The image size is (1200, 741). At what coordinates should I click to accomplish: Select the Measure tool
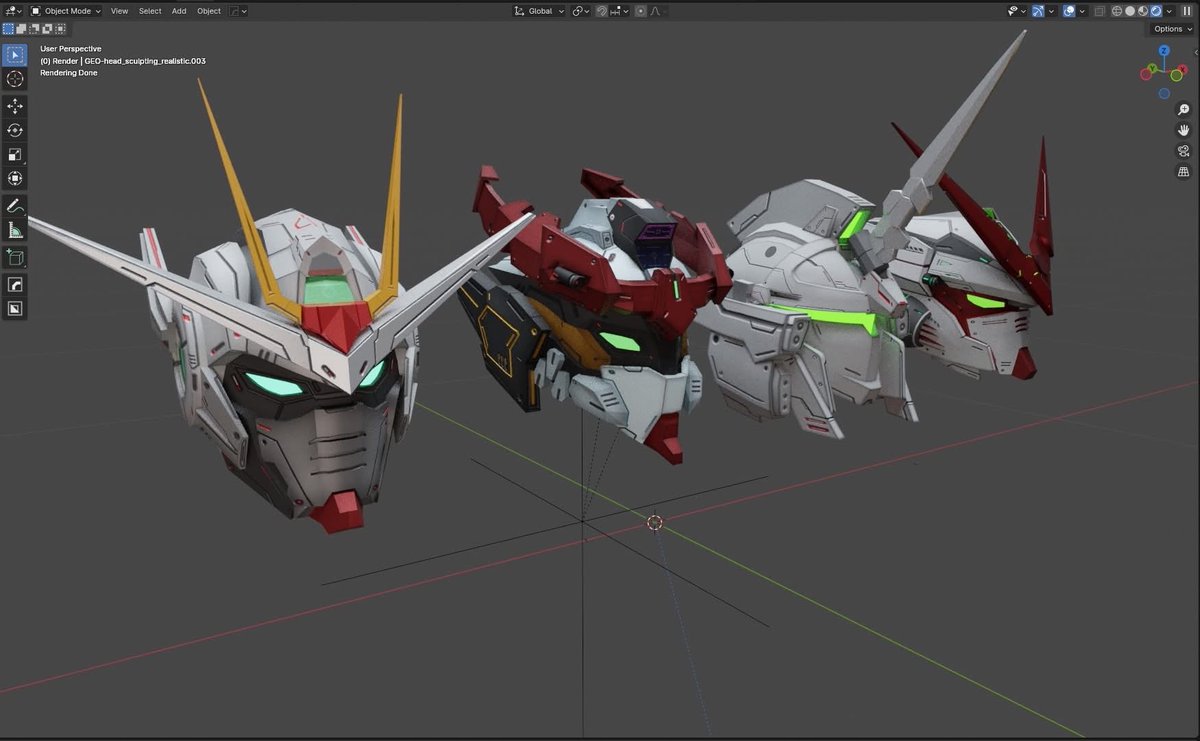pyautogui.click(x=15, y=231)
